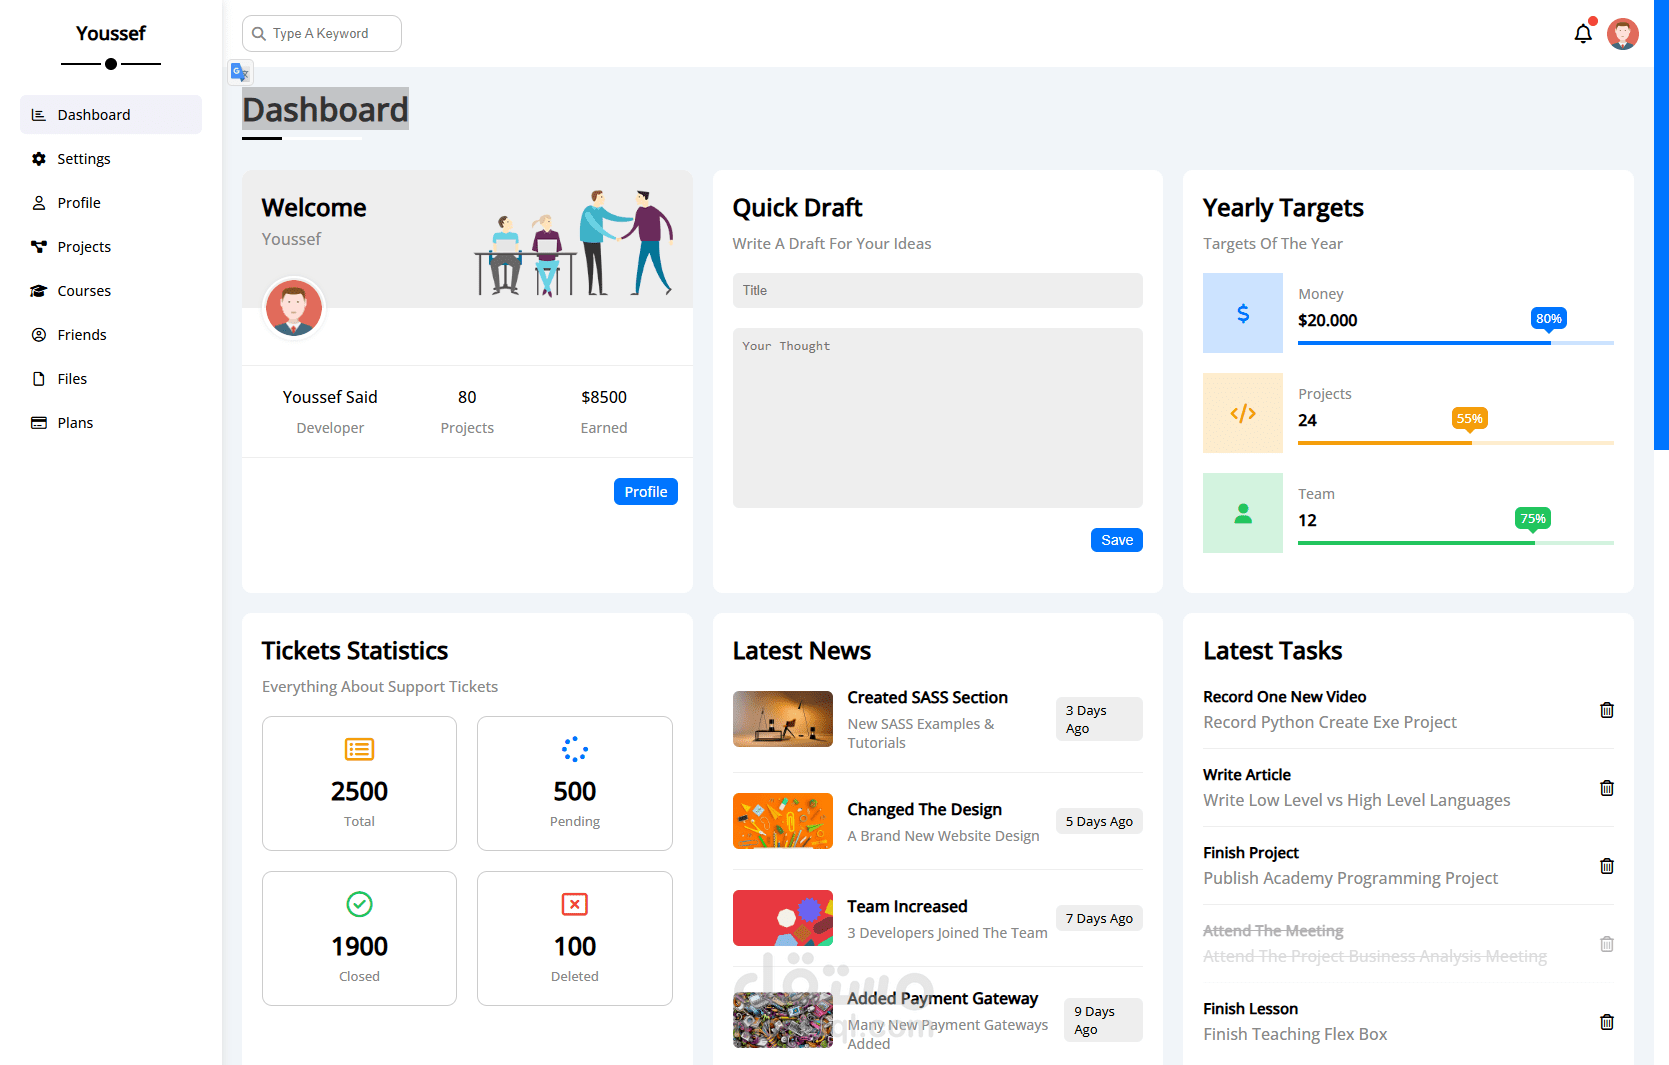Click the 5 Days Ago label

pyautogui.click(x=1099, y=821)
